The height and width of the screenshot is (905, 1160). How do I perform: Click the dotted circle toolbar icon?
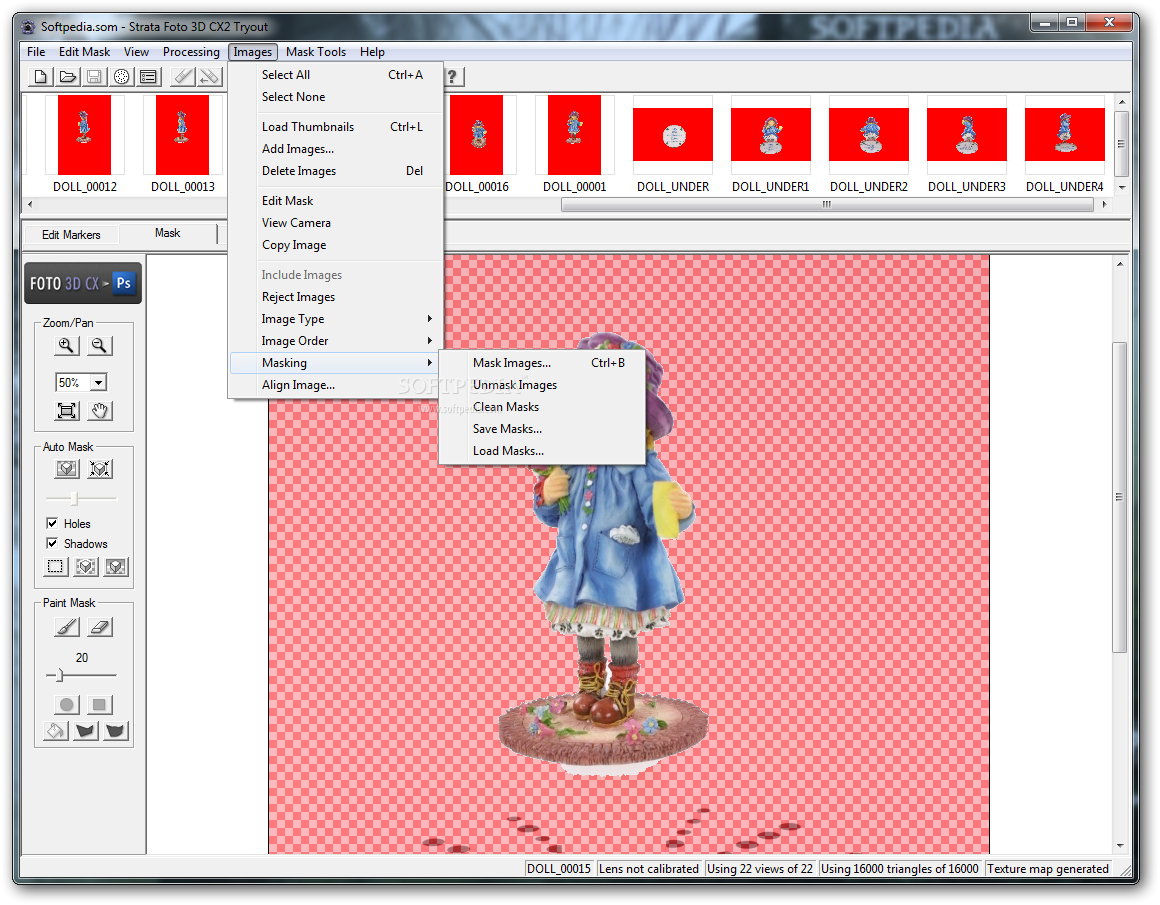click(121, 76)
